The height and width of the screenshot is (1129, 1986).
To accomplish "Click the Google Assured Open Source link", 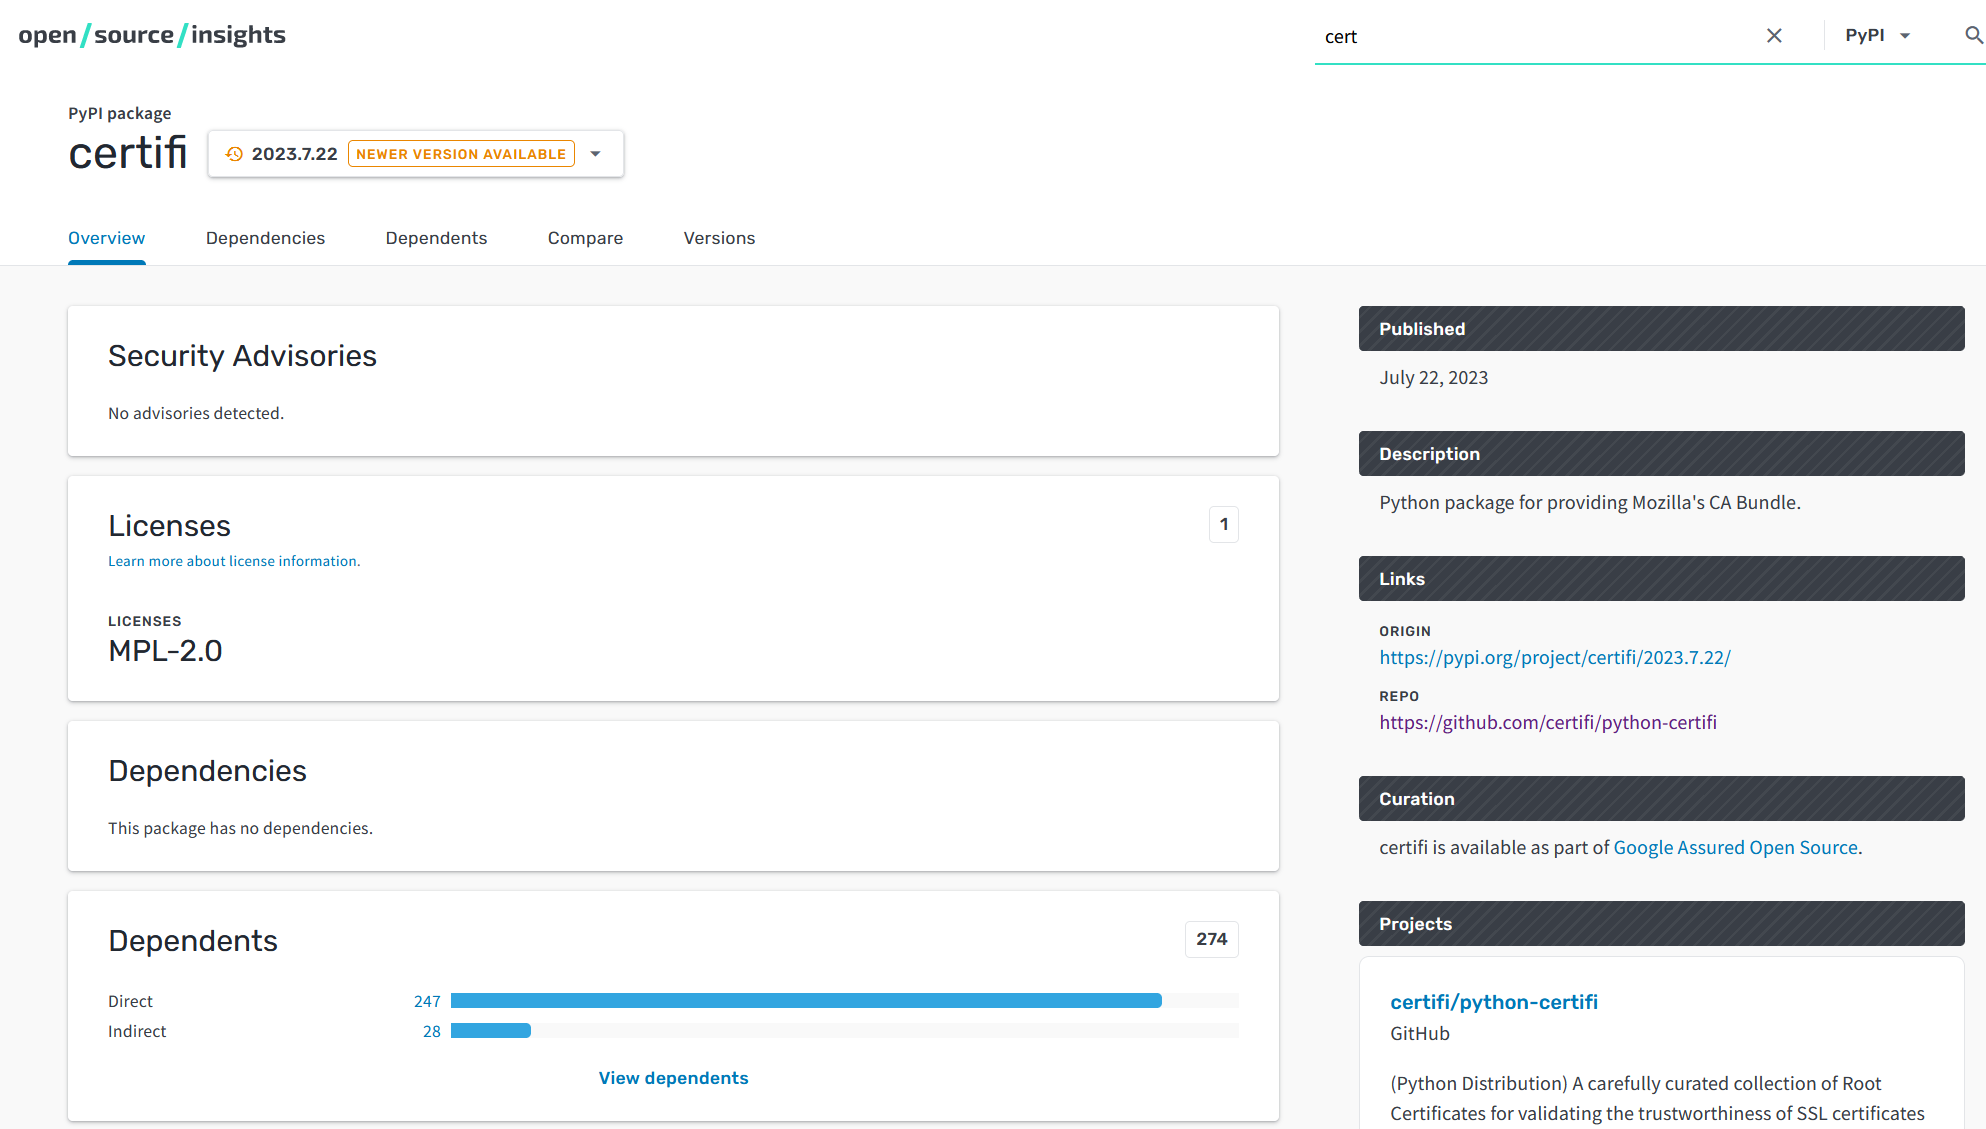I will tap(1736, 847).
